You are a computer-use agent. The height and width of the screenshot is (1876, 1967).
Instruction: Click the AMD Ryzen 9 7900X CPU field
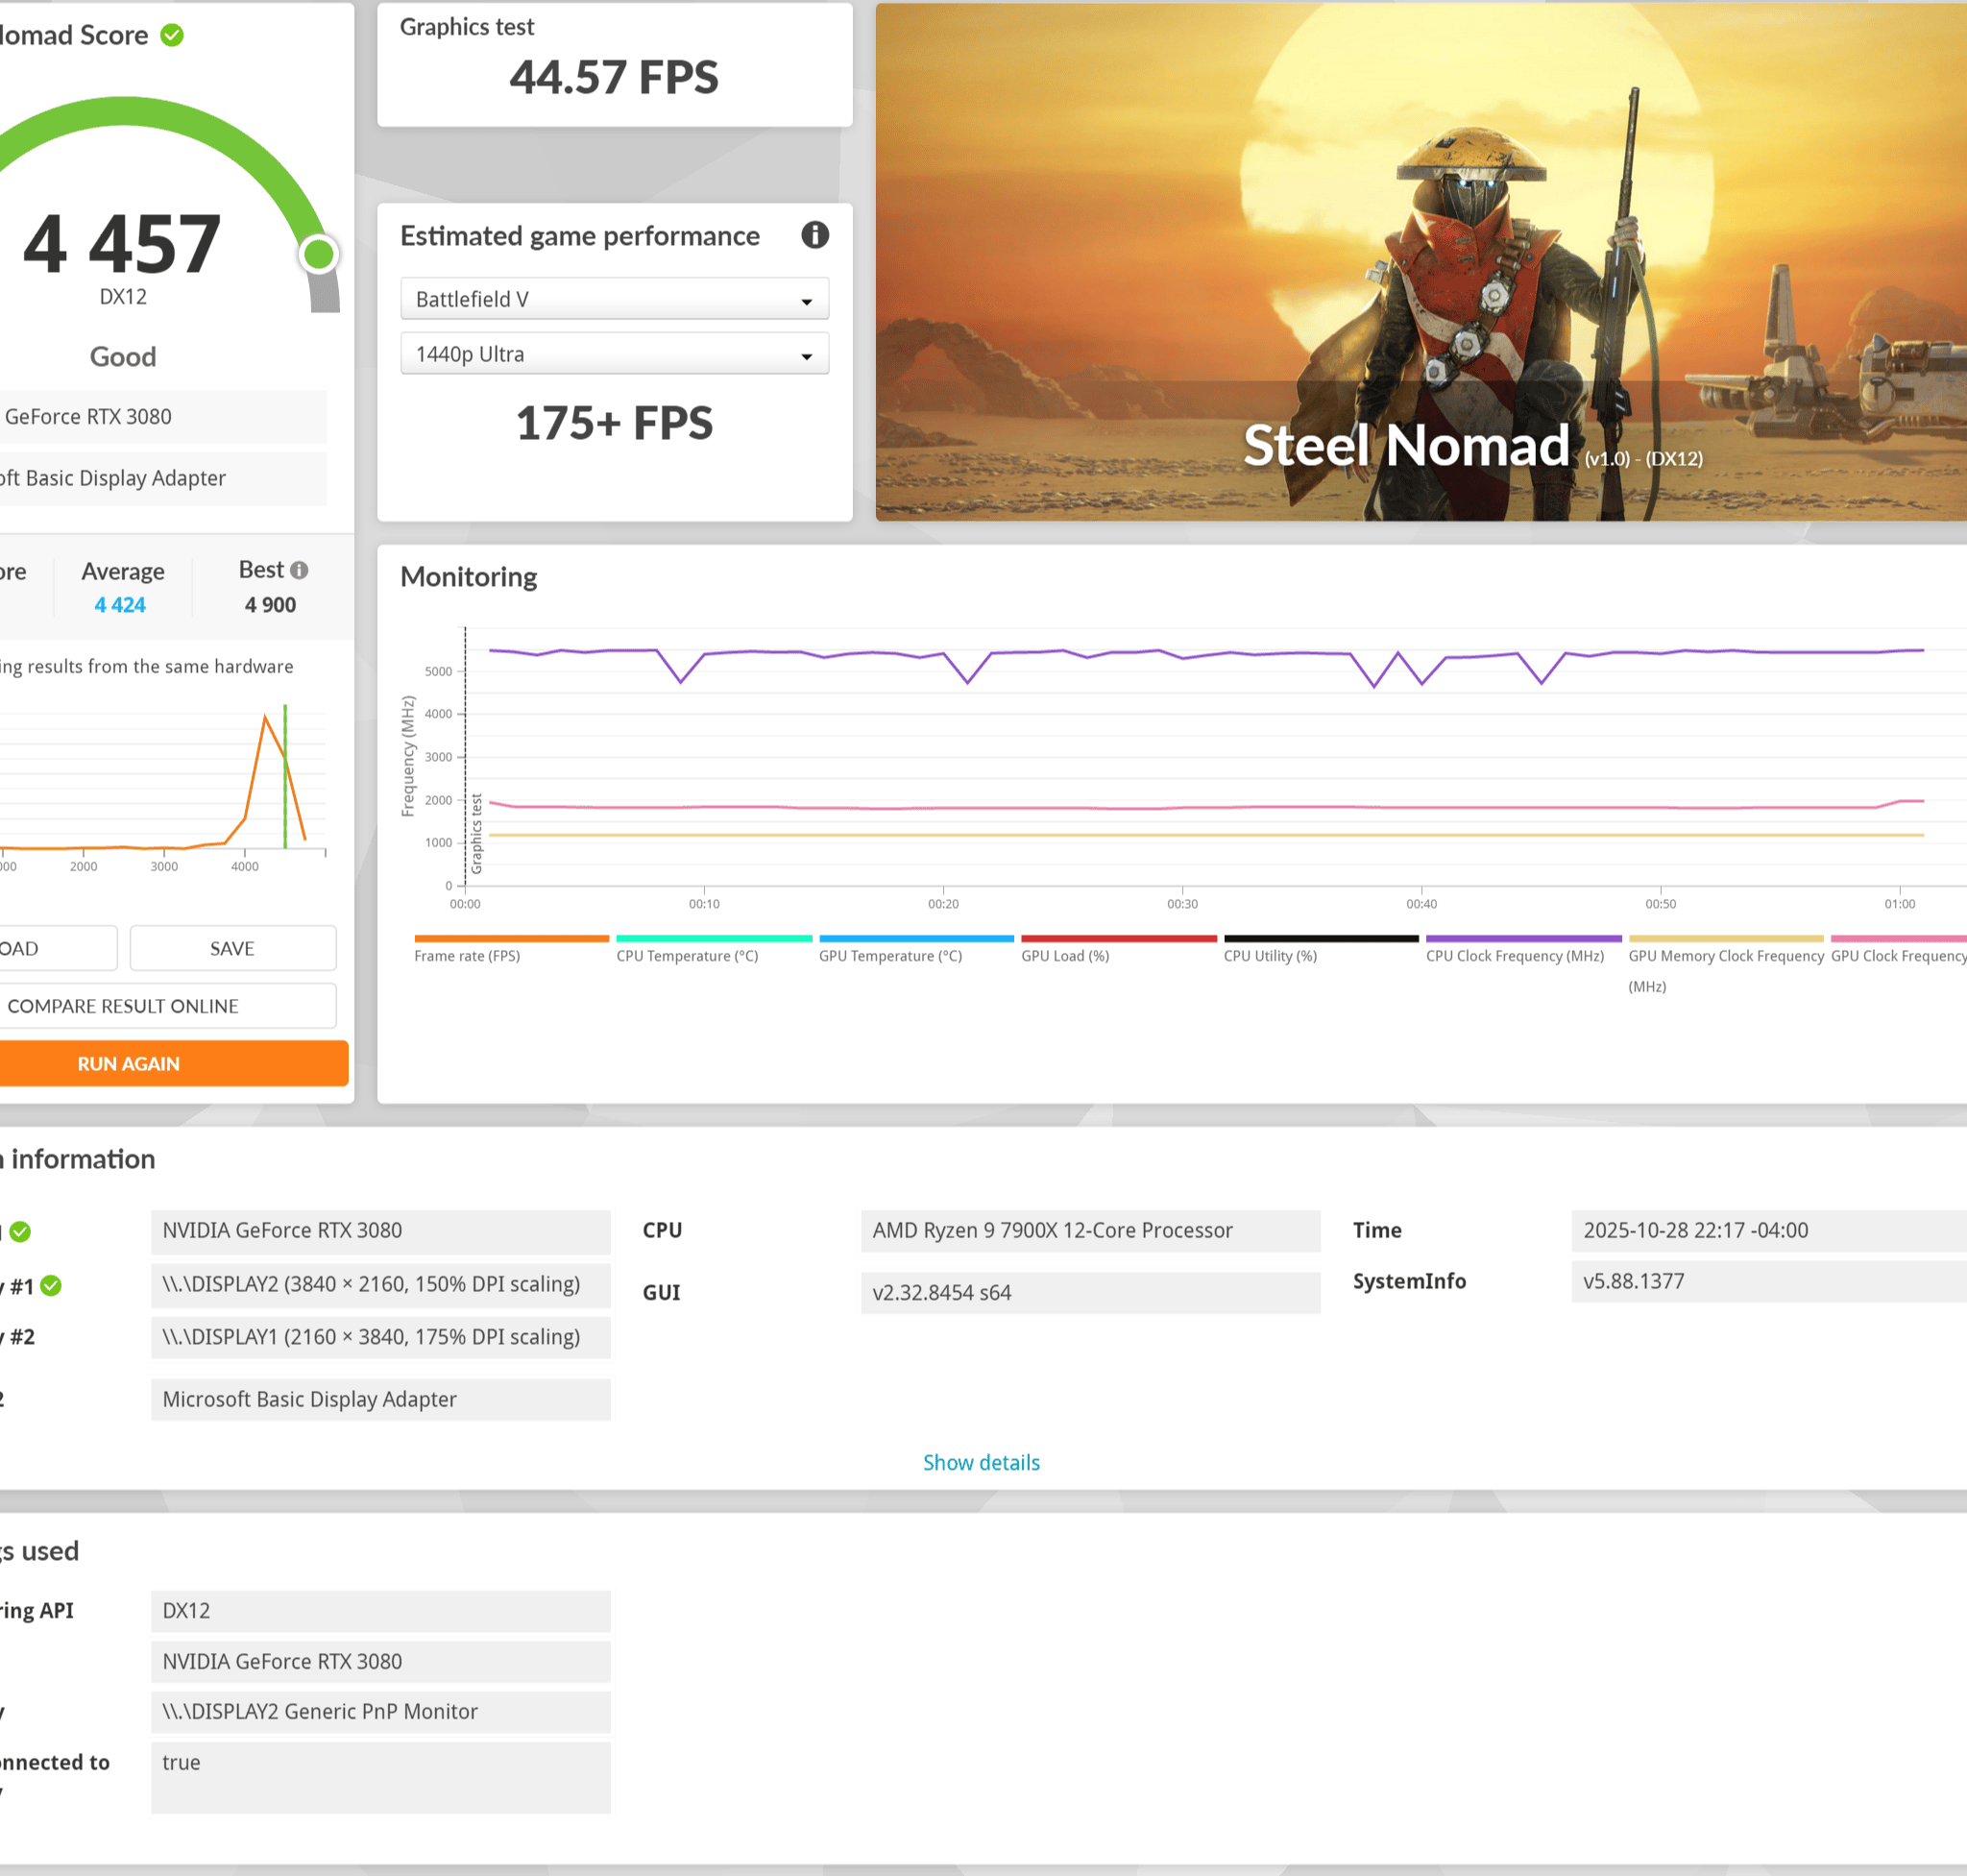click(1090, 1231)
